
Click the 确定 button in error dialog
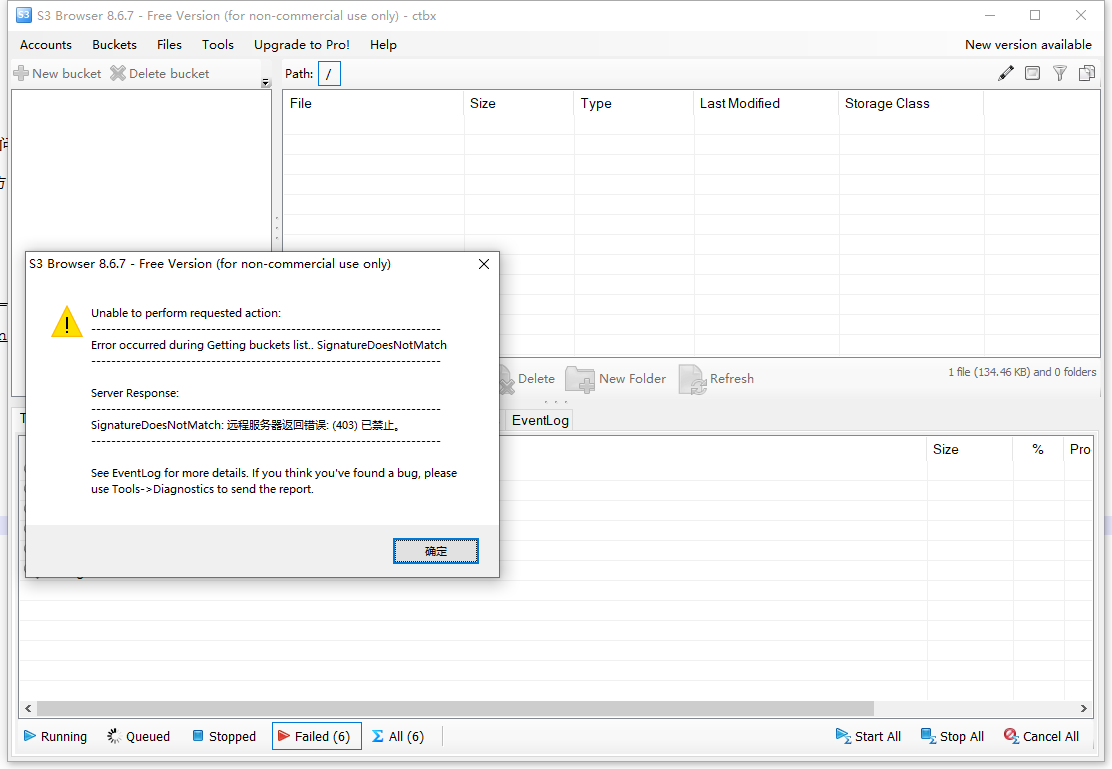[x=435, y=551]
